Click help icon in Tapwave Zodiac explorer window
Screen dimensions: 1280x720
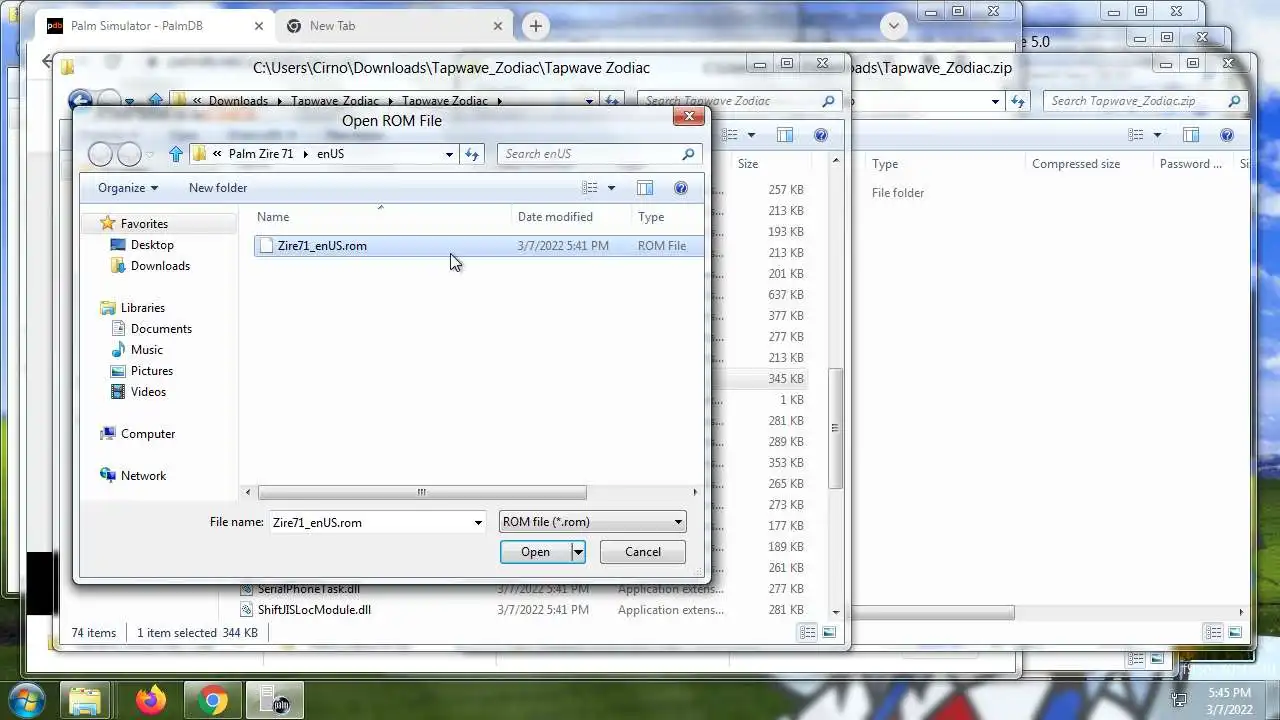click(x=821, y=135)
